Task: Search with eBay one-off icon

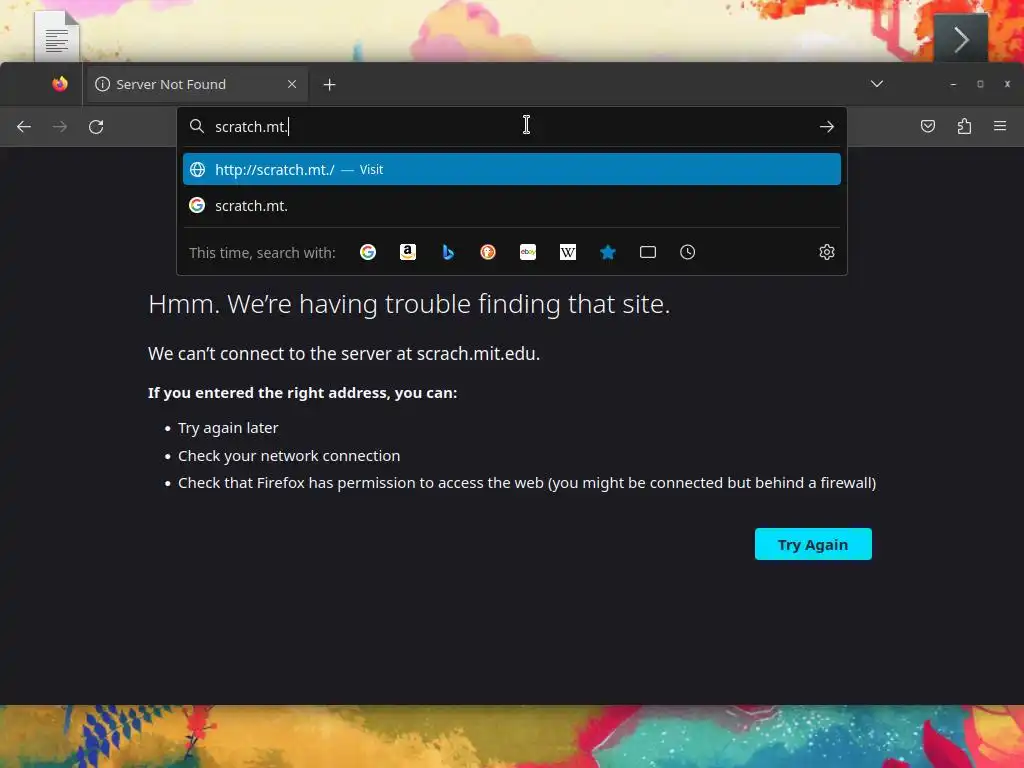Action: coord(528,252)
